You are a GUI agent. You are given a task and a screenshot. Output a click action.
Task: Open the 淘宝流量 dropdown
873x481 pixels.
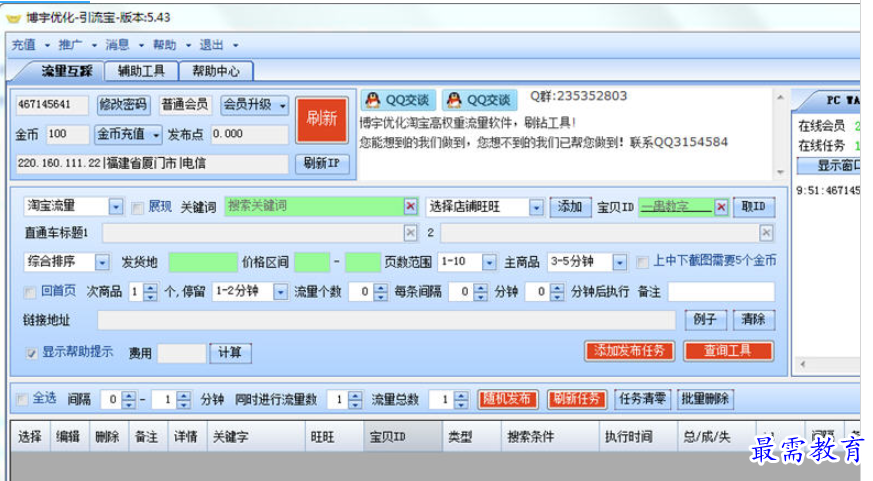coord(116,207)
